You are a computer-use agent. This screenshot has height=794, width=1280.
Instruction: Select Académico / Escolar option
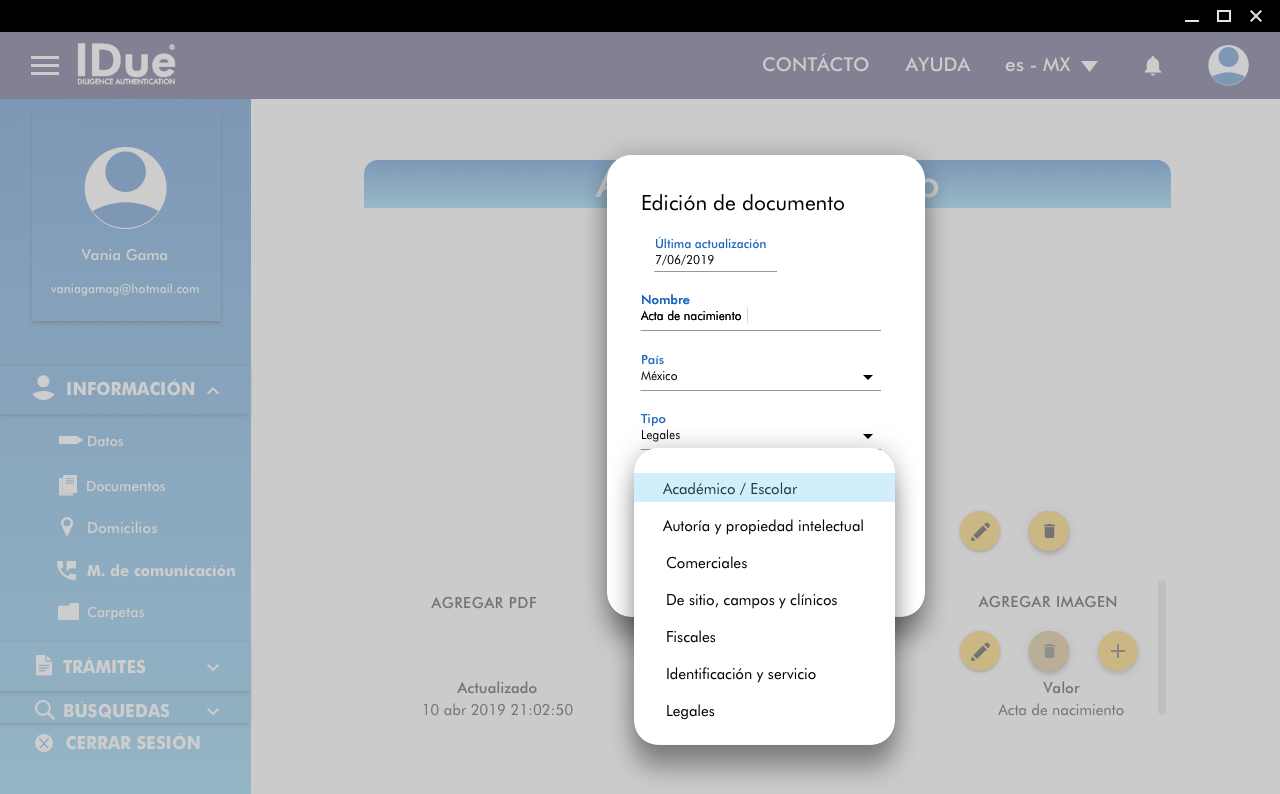point(764,489)
